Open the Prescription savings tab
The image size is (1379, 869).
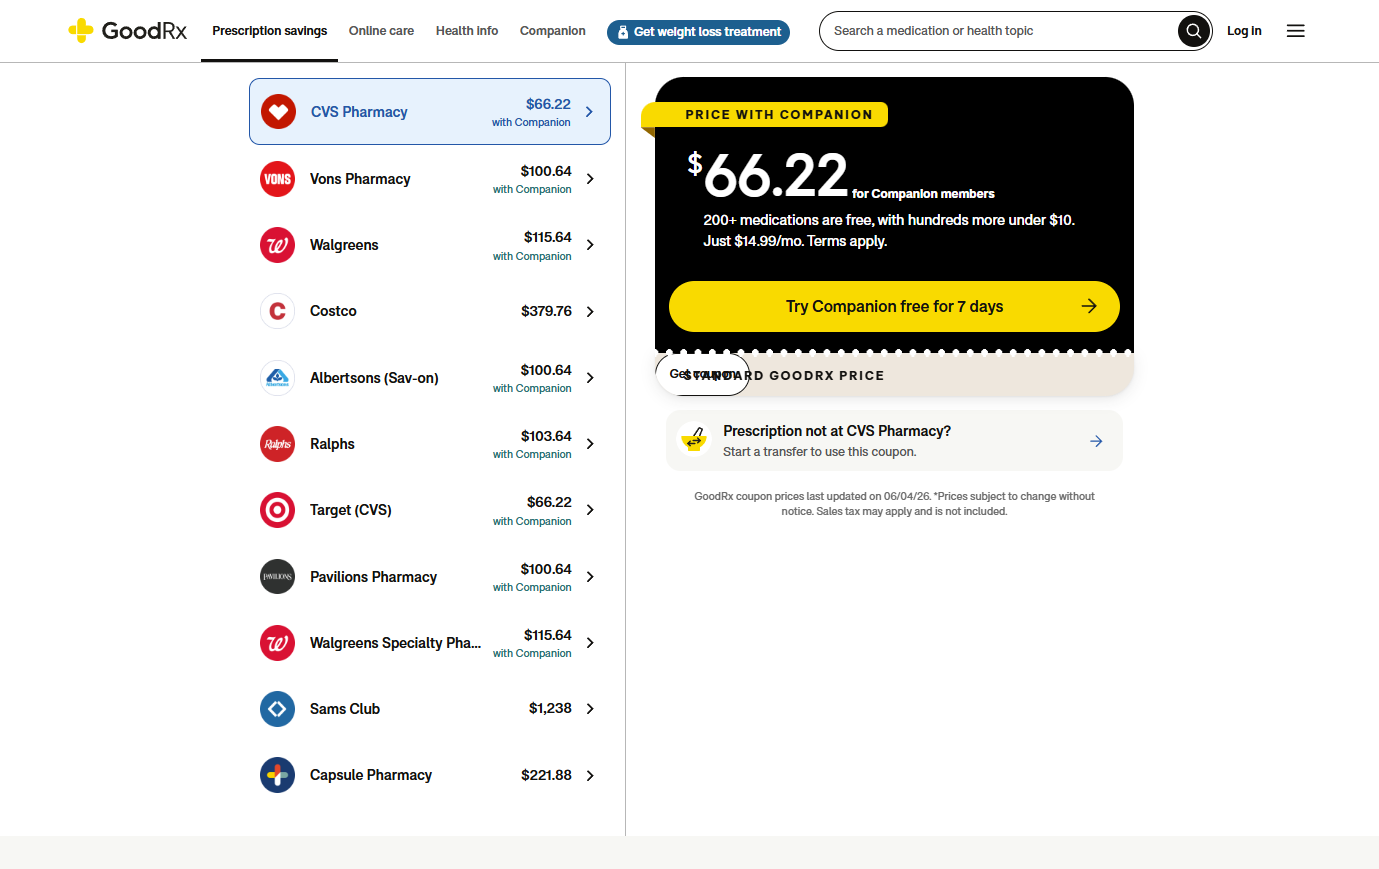[269, 31]
